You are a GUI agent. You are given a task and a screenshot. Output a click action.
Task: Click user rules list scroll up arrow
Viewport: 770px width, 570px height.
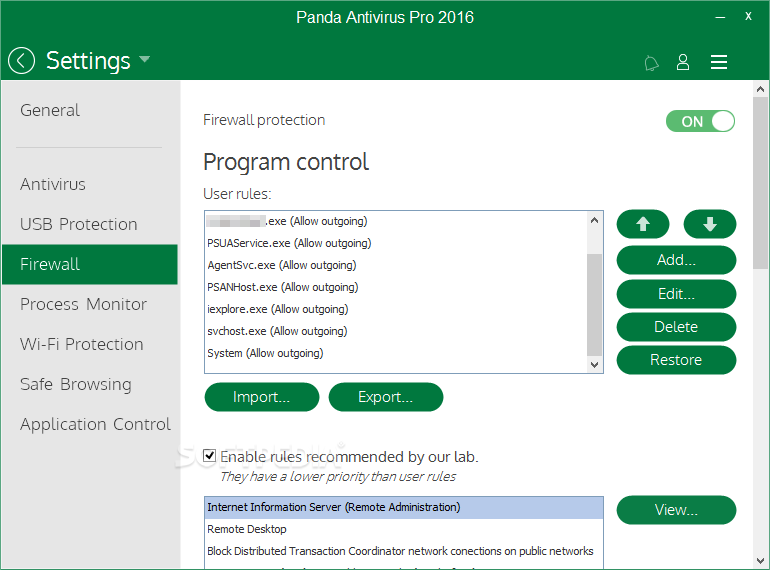point(594,220)
